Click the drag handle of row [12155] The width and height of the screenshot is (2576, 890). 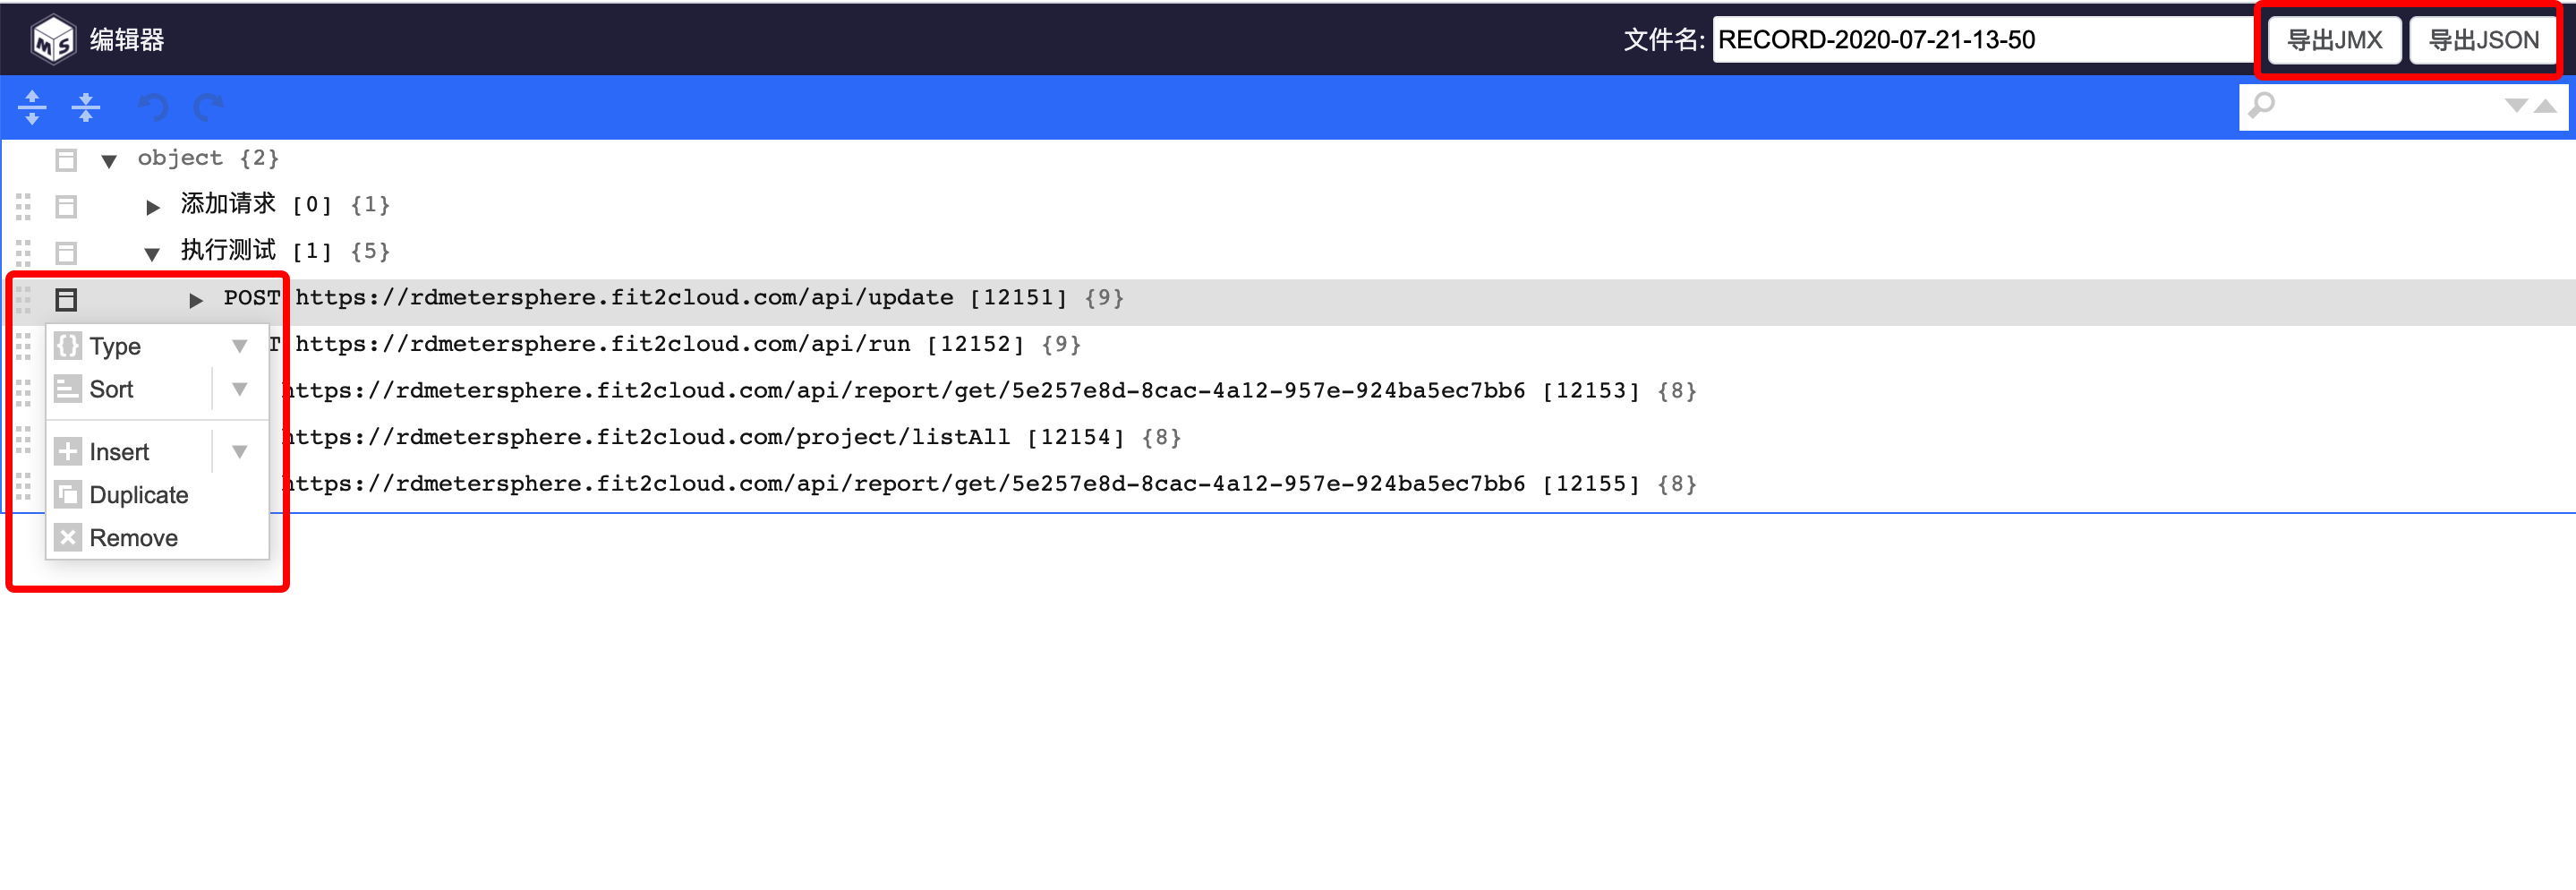click(x=24, y=486)
